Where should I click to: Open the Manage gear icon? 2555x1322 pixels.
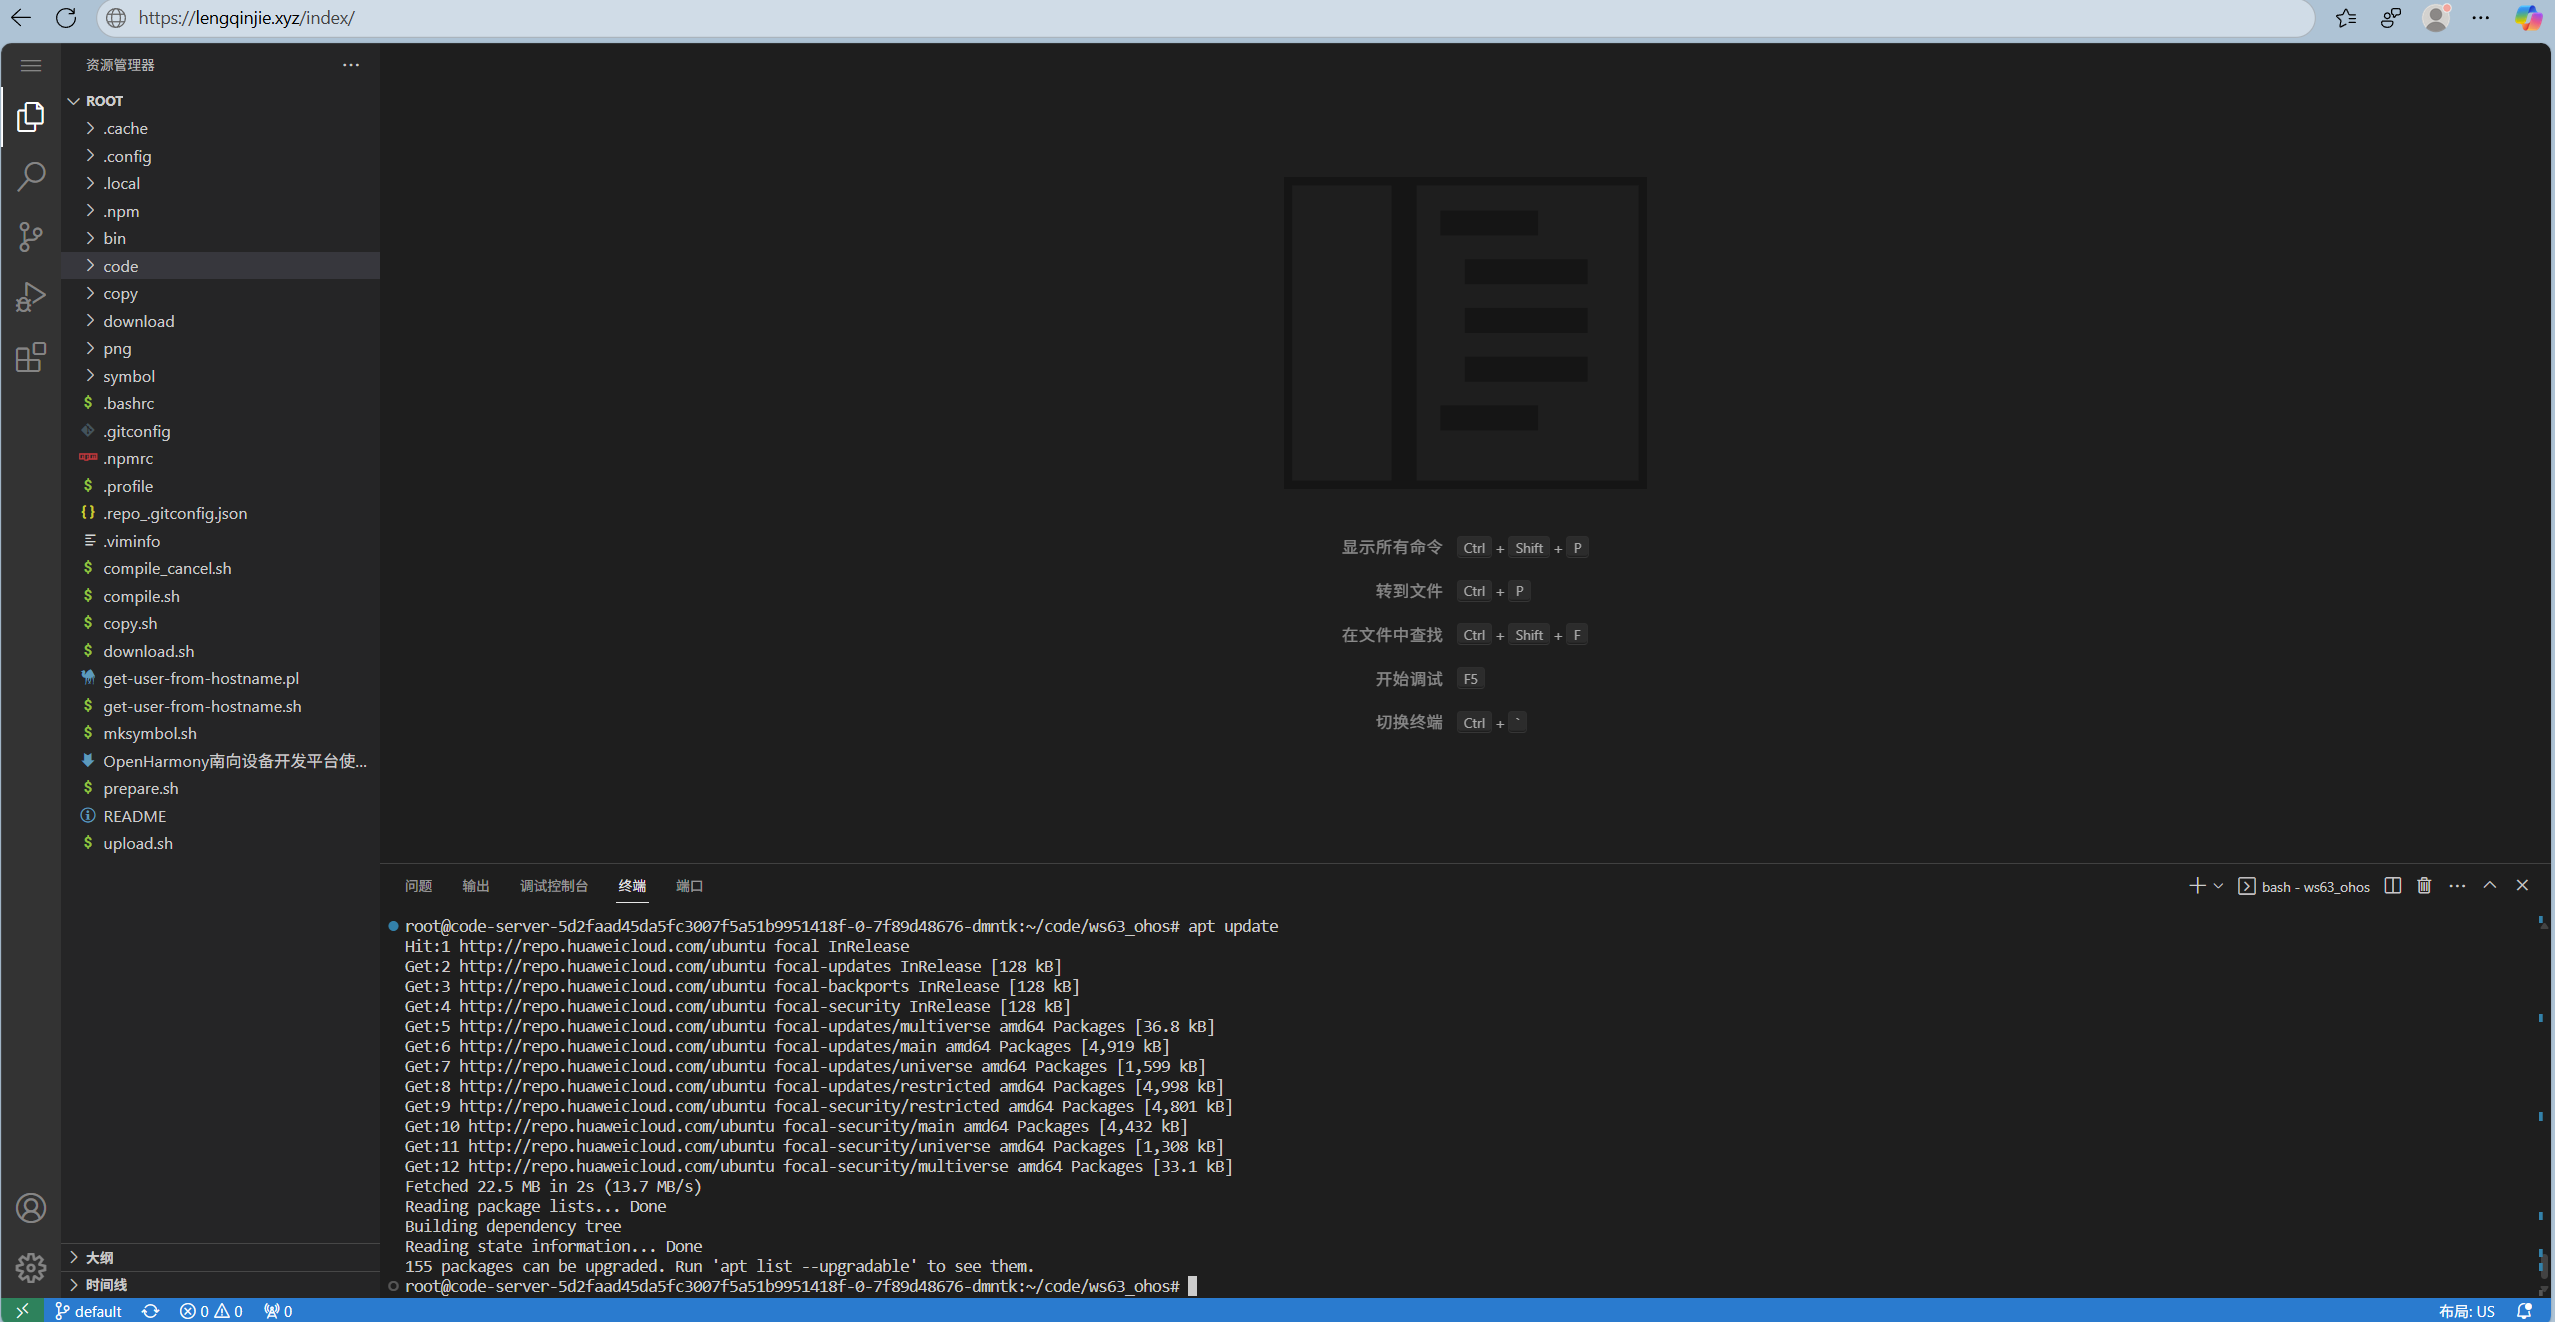click(30, 1267)
